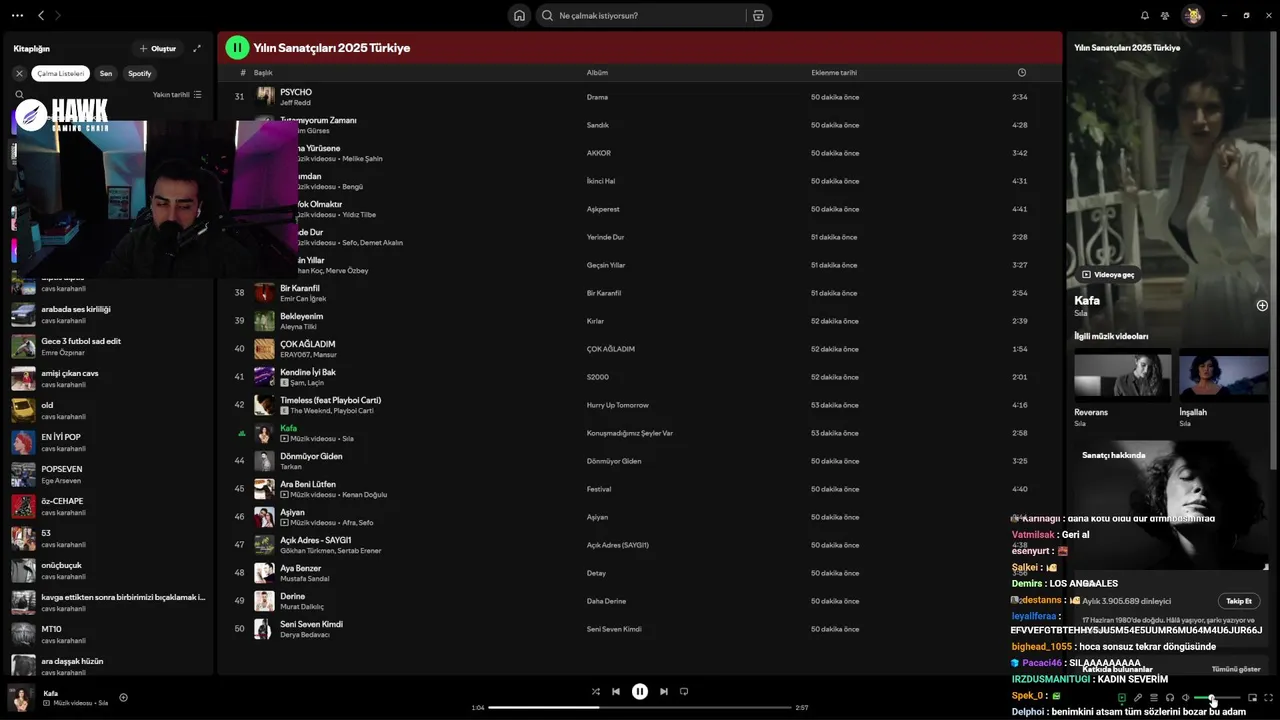1280x720 pixels.
Task: Play the Seni Seven Kimdi track
Action: 639,629
